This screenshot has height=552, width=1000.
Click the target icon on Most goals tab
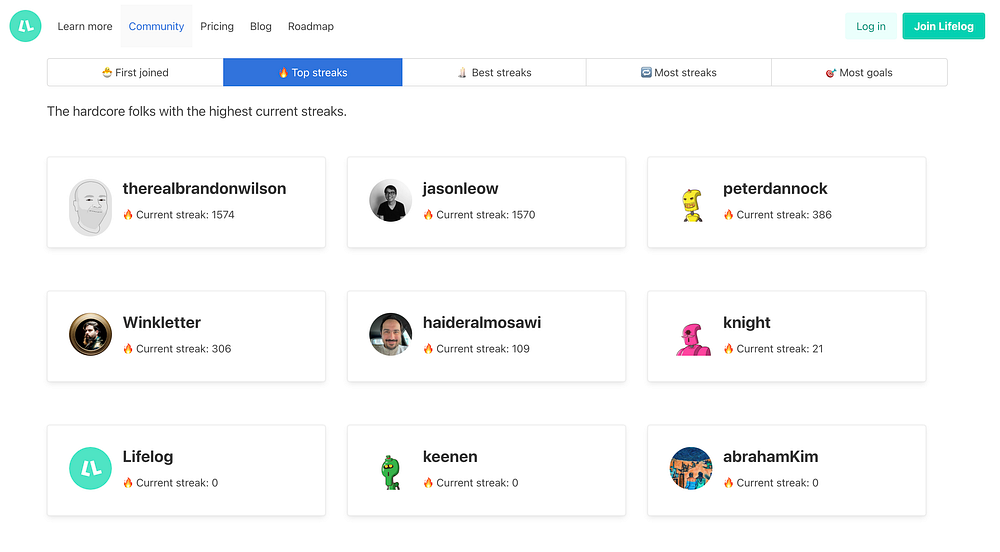tap(830, 73)
